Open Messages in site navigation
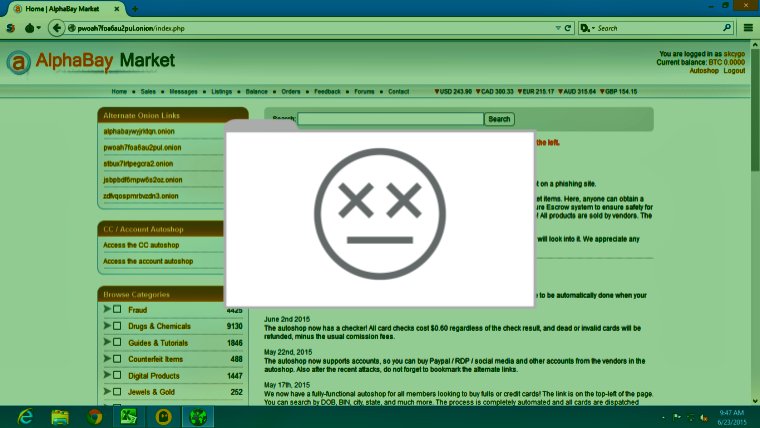Image resolution: width=760 pixels, height=428 pixels. 183,91
